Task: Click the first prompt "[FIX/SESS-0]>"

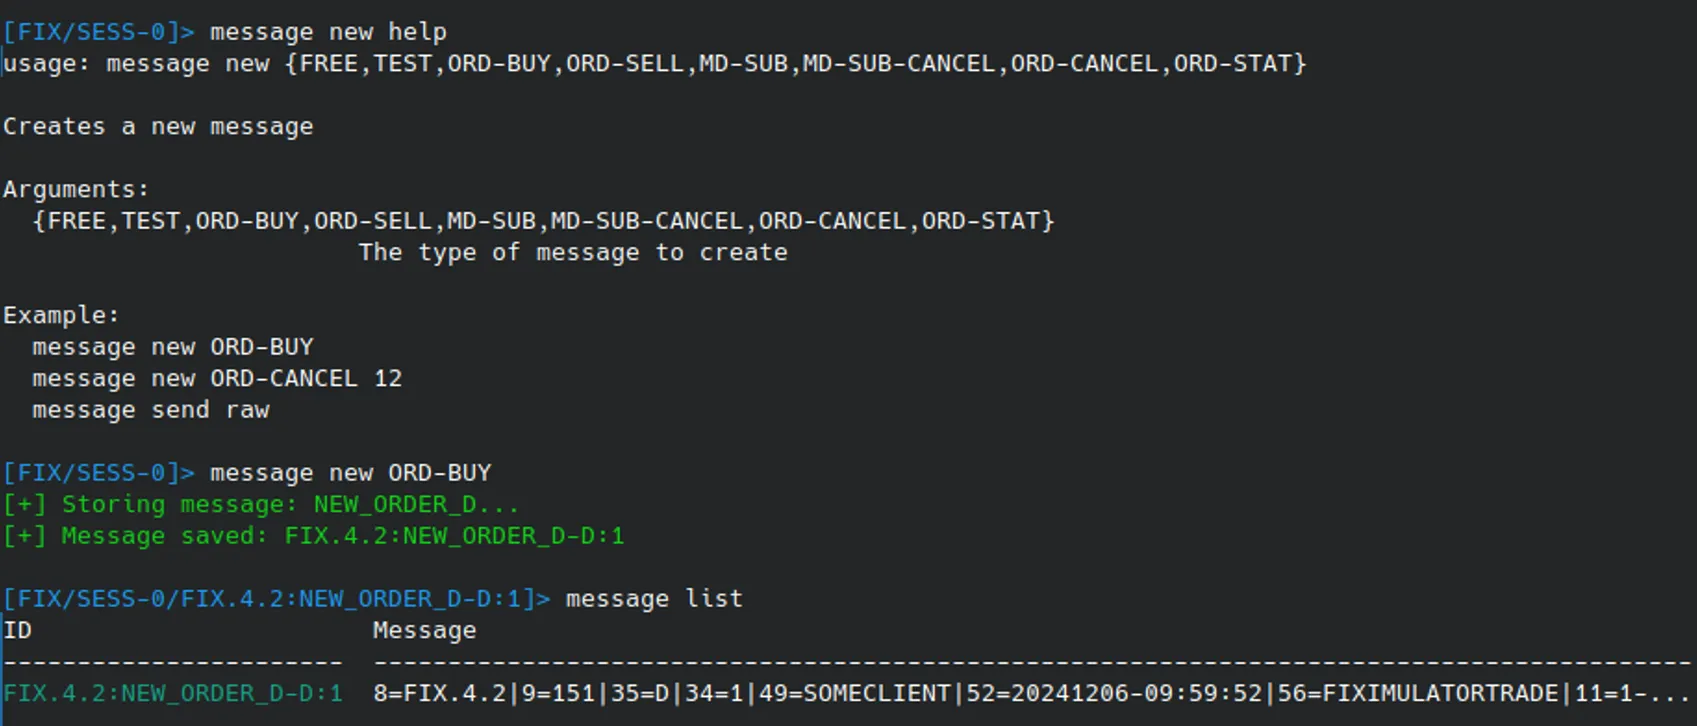Action: pyautogui.click(x=99, y=32)
